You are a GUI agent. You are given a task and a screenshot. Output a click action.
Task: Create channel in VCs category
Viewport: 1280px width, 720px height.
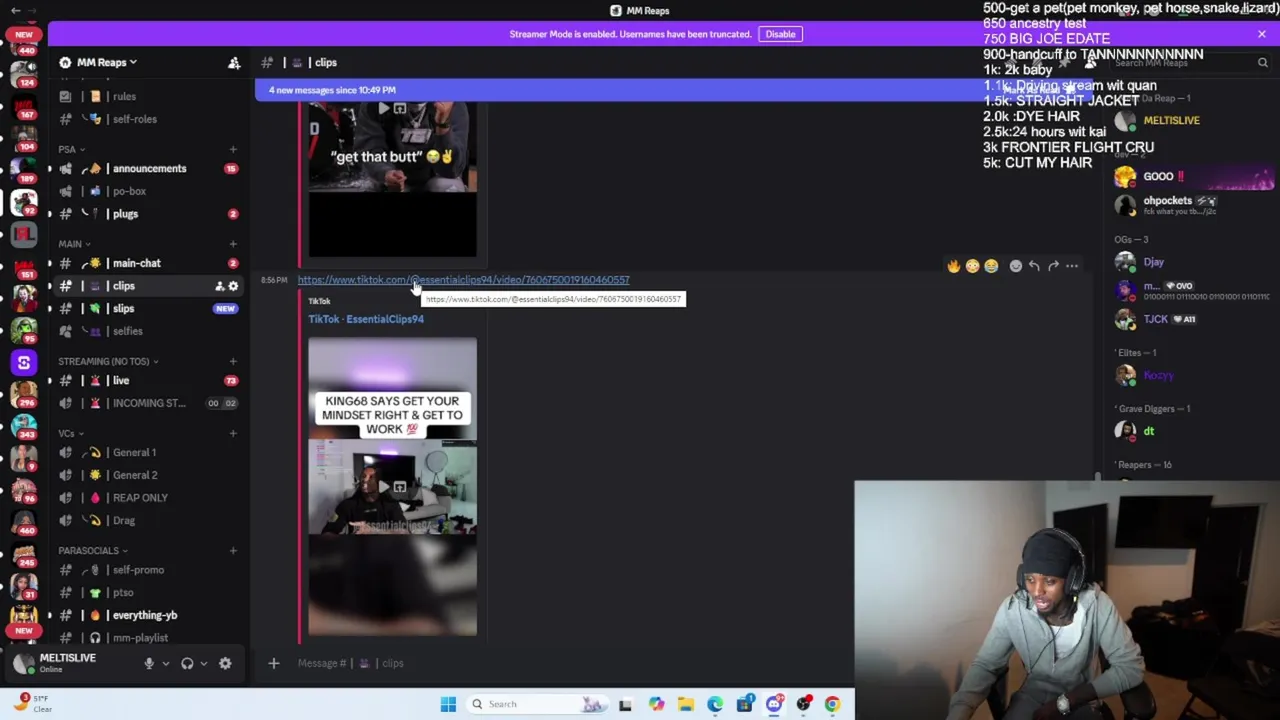233,433
